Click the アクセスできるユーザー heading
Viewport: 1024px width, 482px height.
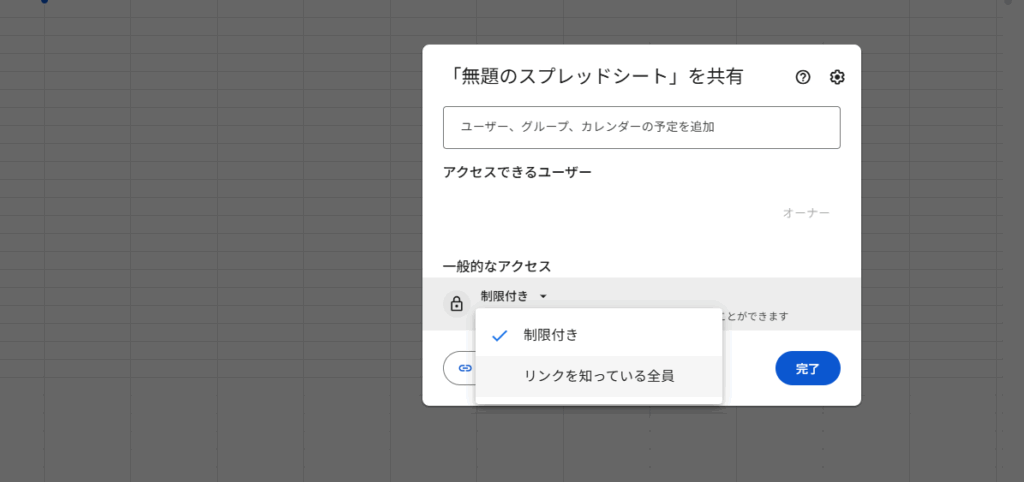(517, 172)
